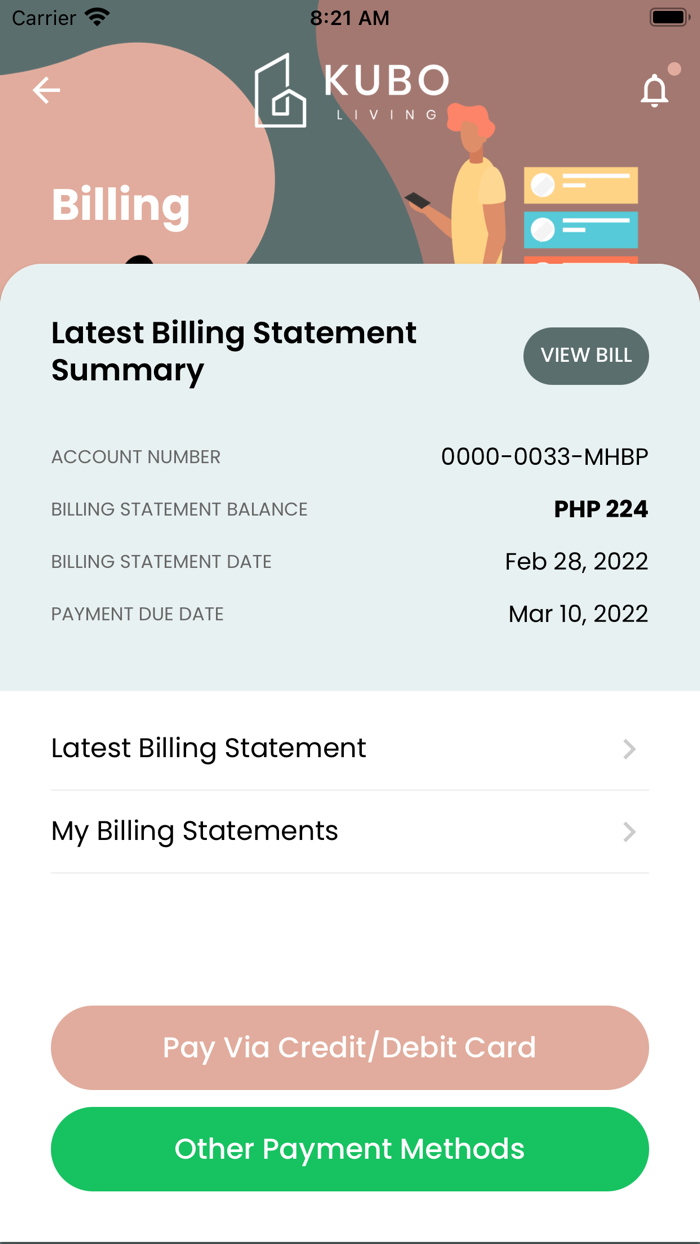Tap account number 0000-0033-MHBP
Image resolution: width=700 pixels, height=1244 pixels.
[544, 457]
